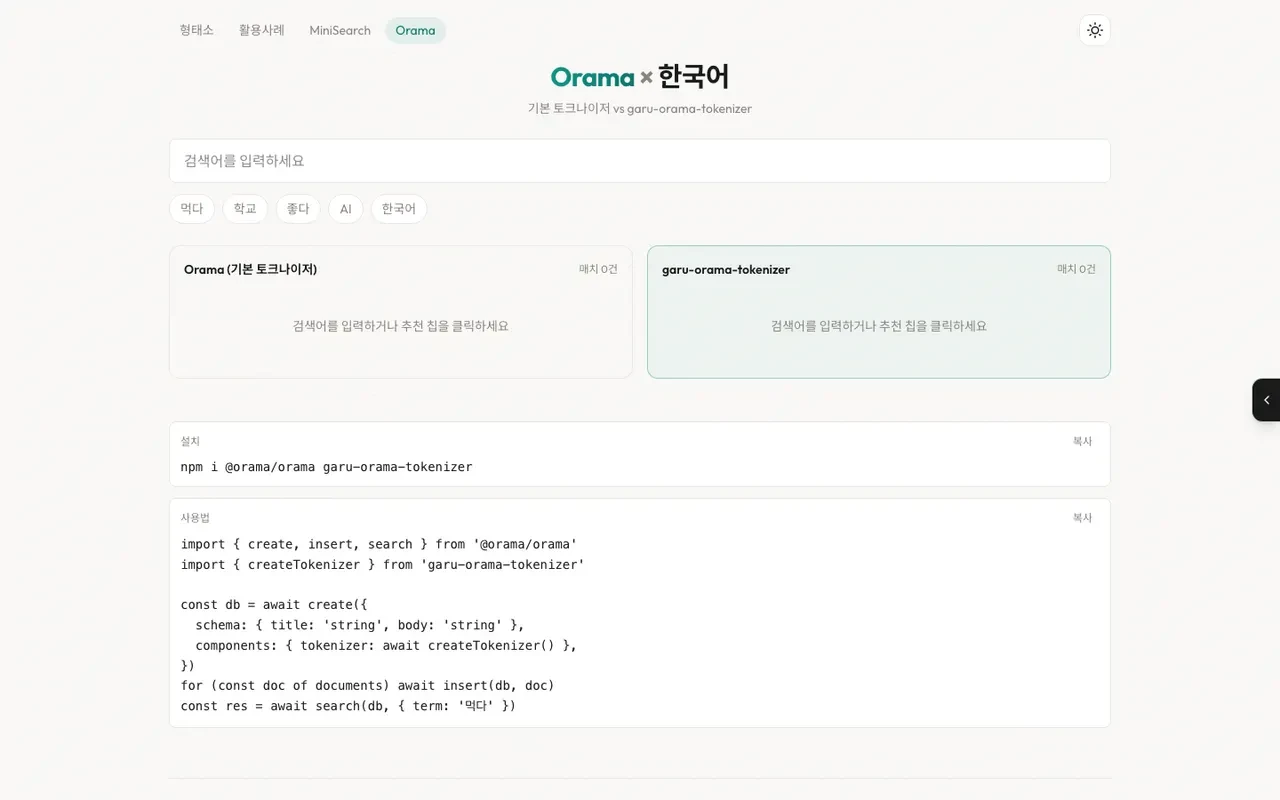Click the 설치 section label
This screenshot has height=800, width=1280.
point(190,441)
